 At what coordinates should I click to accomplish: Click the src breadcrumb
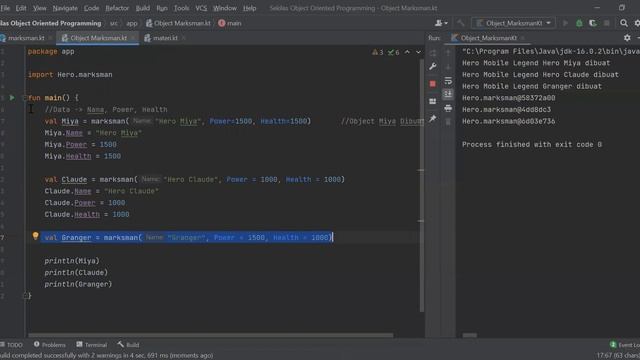[x=114, y=23]
